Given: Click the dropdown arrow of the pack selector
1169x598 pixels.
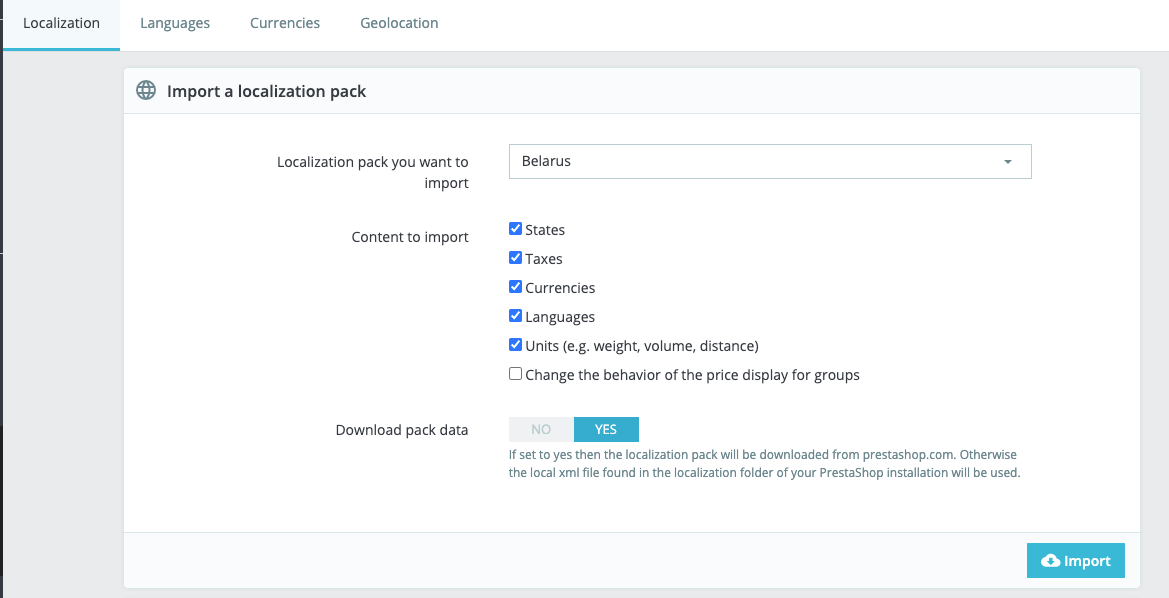Looking at the screenshot, I should [1007, 162].
